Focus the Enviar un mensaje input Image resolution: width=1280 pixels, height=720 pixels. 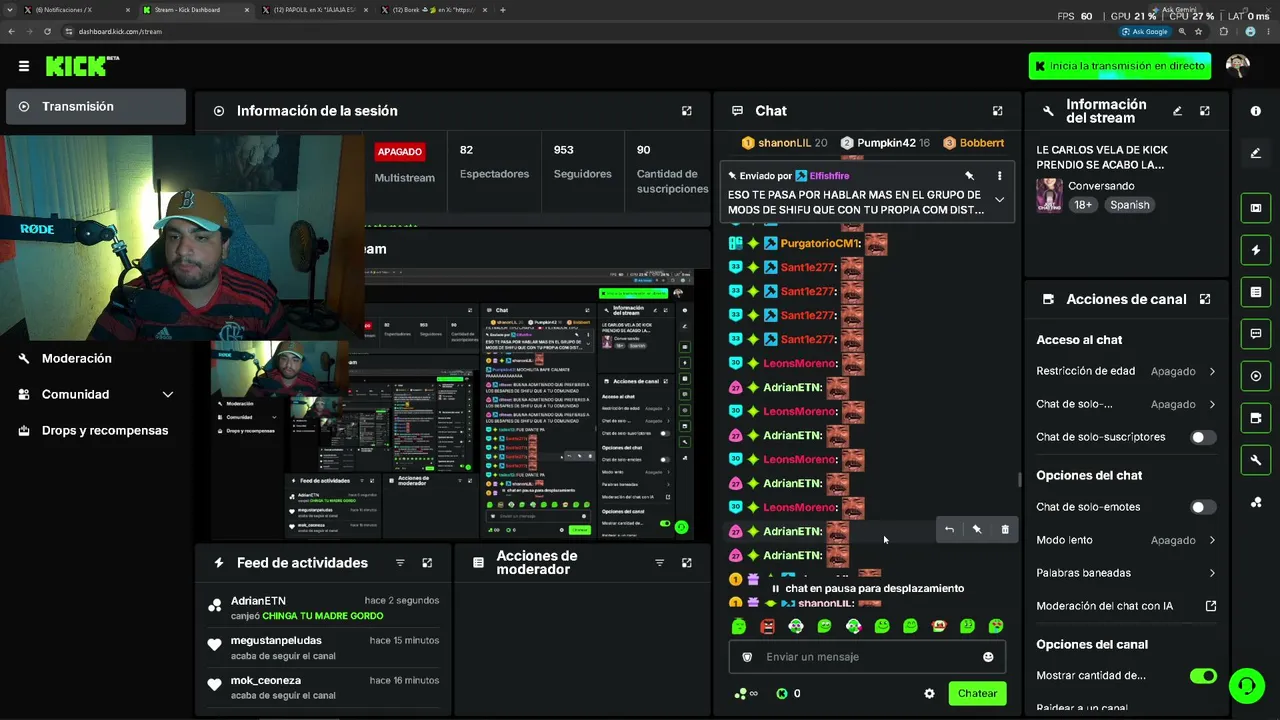pos(866,657)
